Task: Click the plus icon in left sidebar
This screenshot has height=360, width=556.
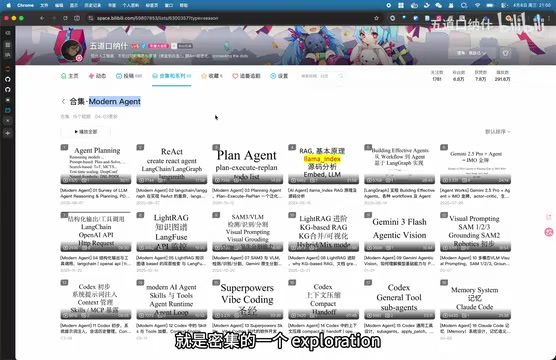Action: pyautogui.click(x=8, y=133)
